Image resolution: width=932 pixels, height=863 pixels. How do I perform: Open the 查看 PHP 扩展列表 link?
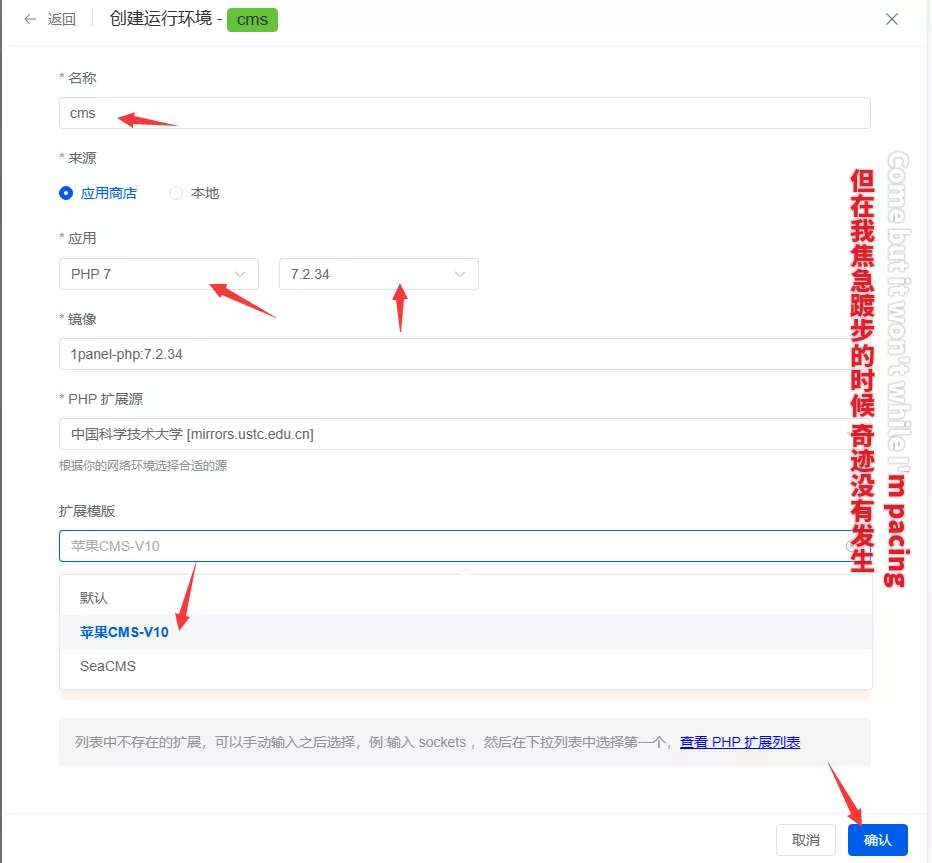(740, 742)
